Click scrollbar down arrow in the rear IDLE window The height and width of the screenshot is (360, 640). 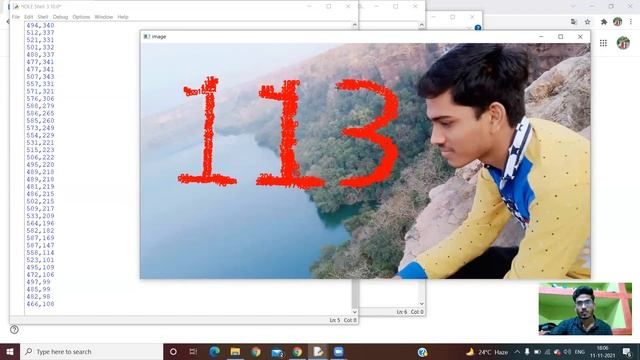(422, 304)
